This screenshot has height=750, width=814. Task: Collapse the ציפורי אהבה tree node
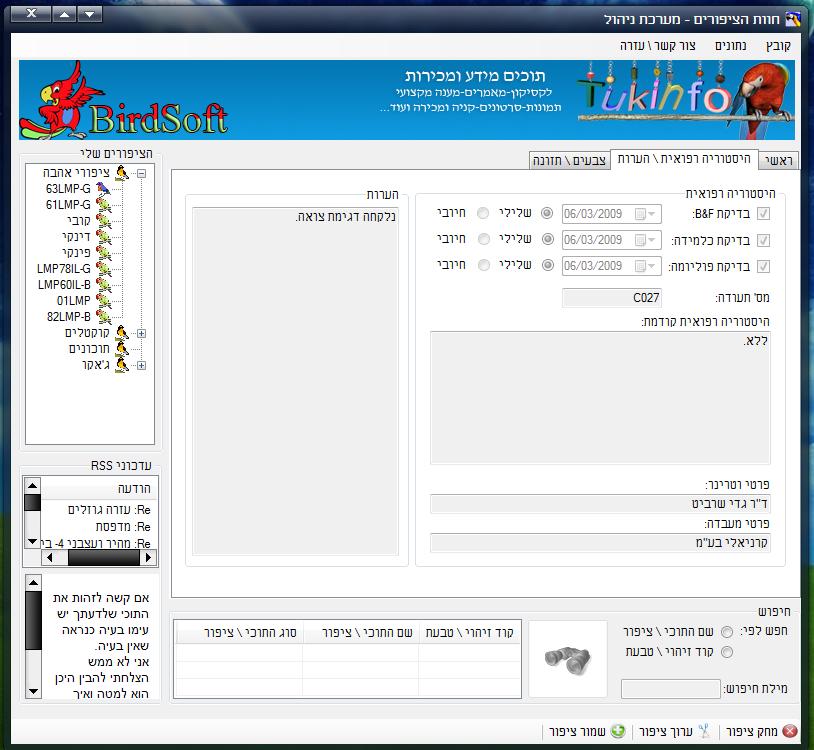tap(141, 173)
